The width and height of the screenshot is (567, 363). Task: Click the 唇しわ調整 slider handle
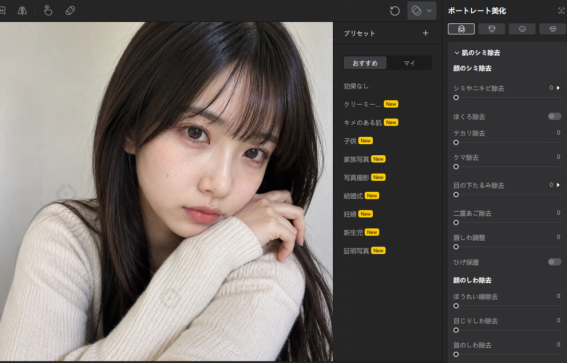(456, 247)
